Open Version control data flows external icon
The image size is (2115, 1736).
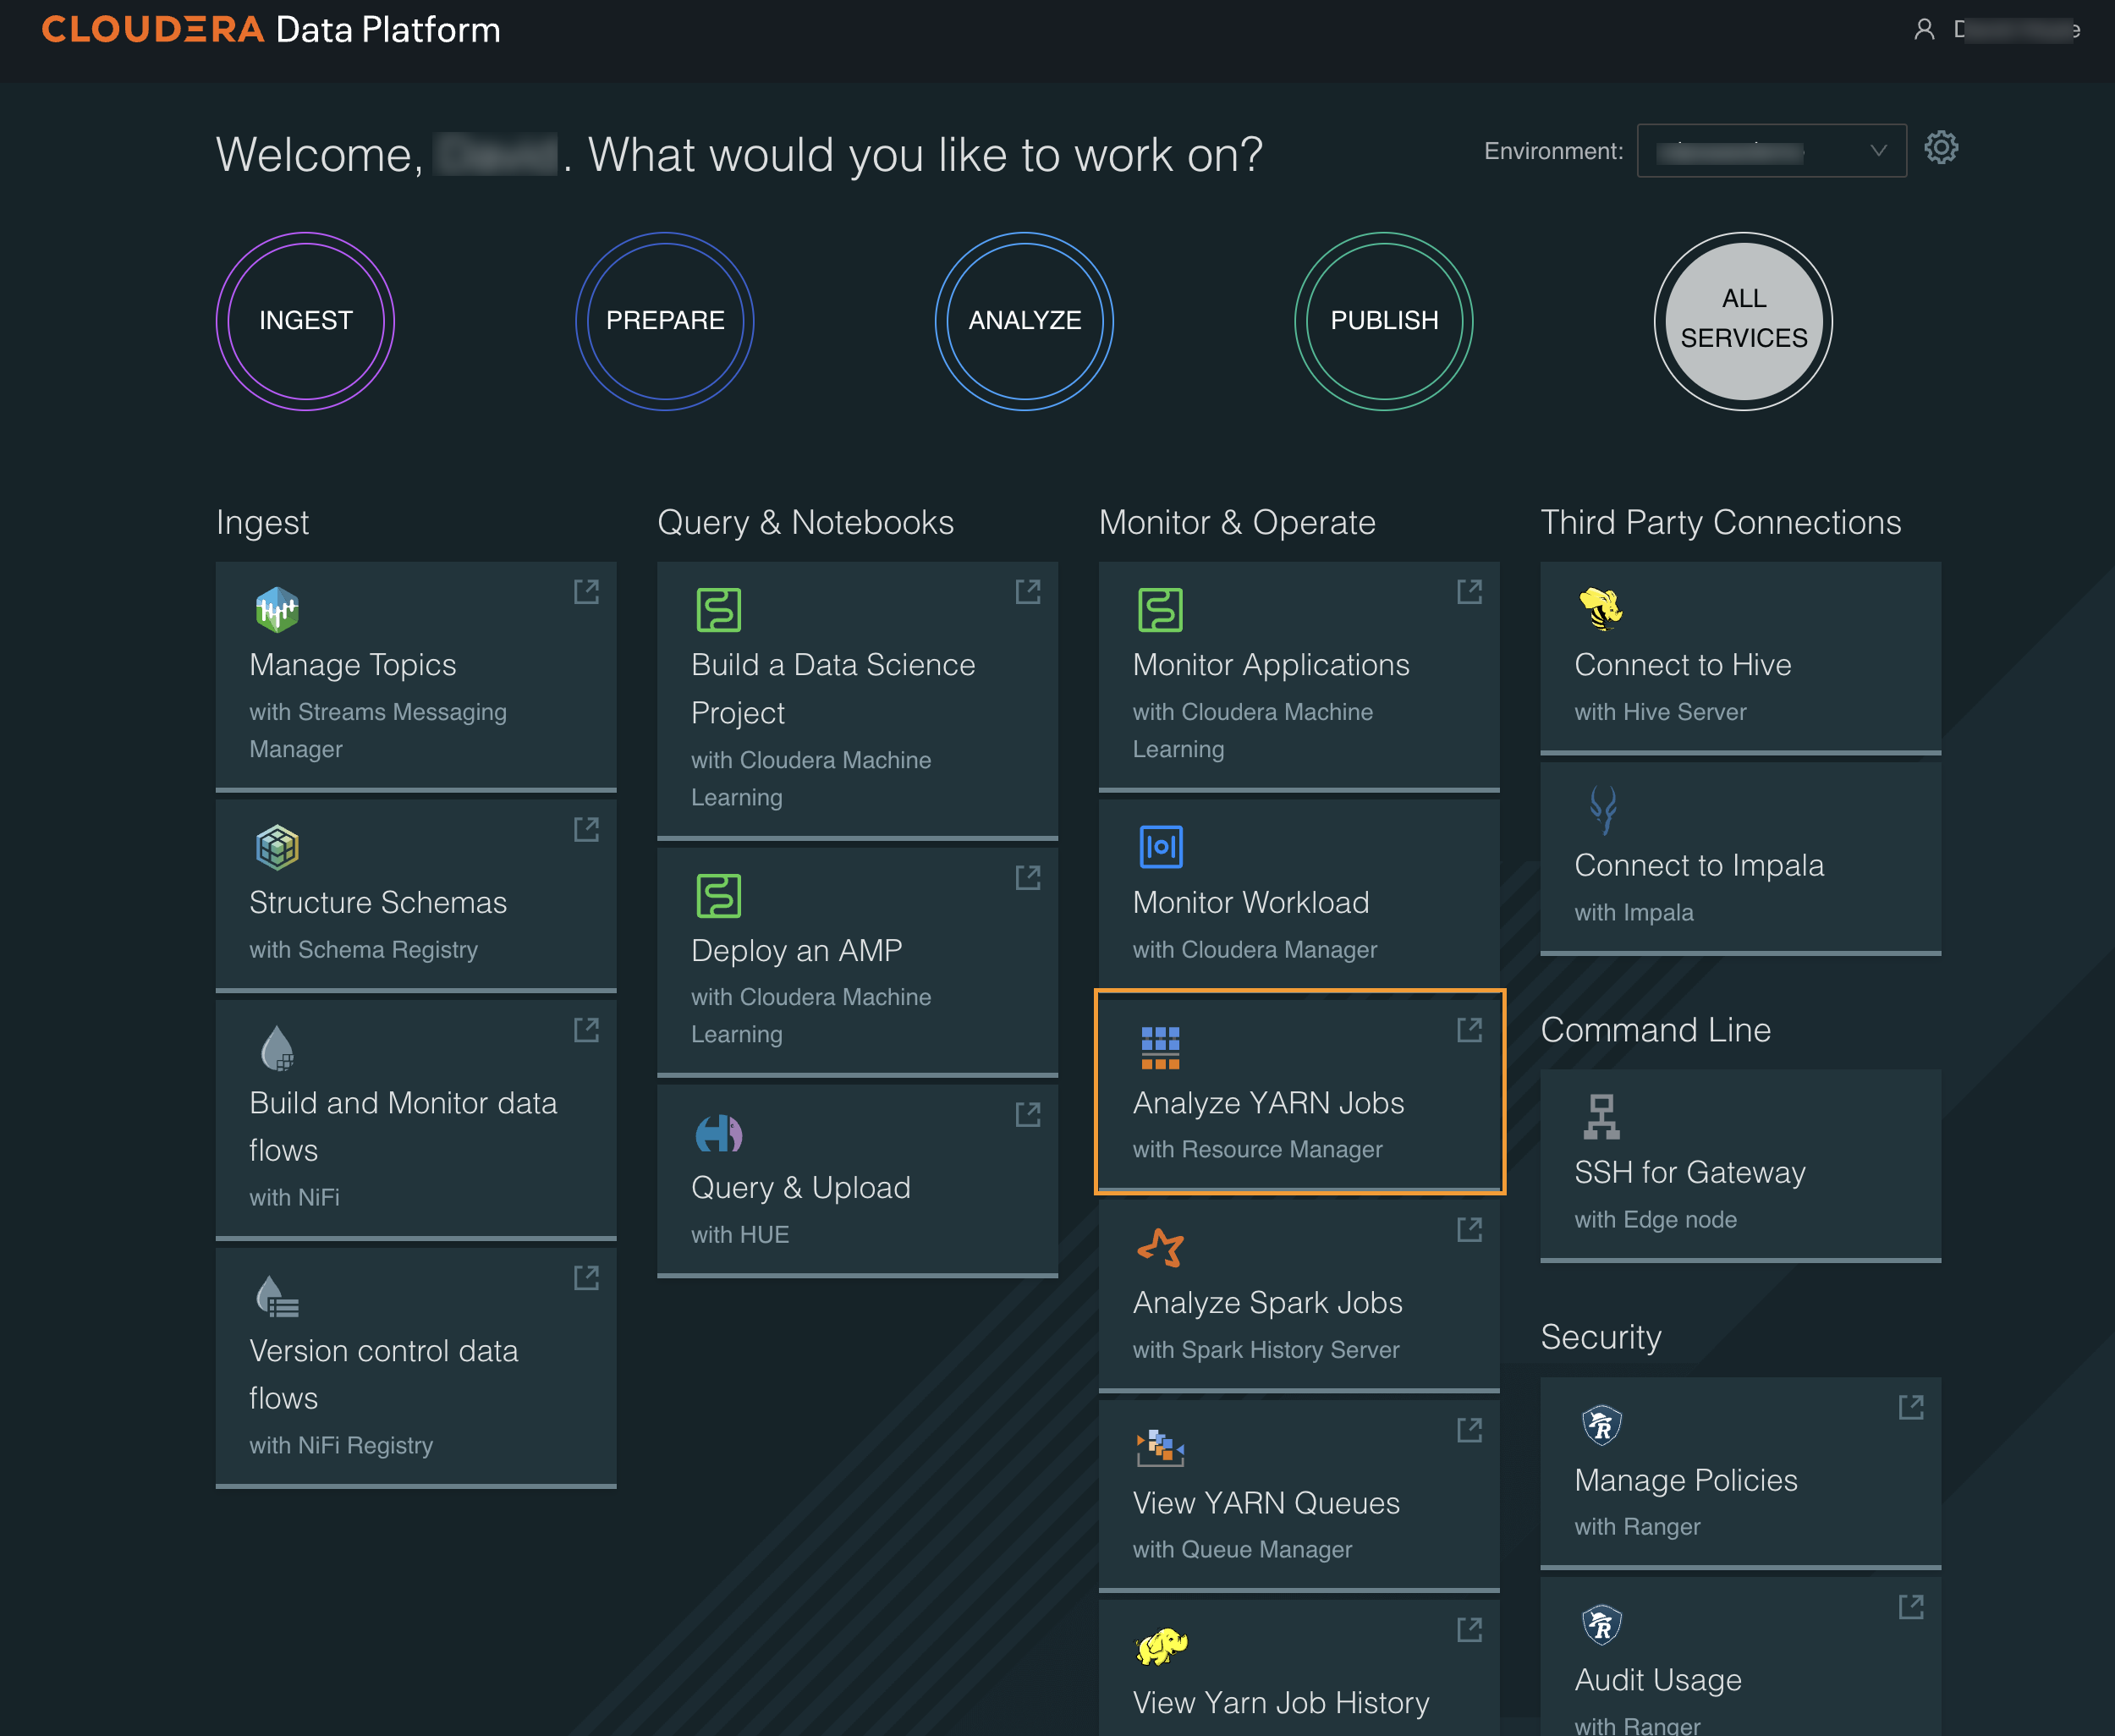click(586, 1277)
